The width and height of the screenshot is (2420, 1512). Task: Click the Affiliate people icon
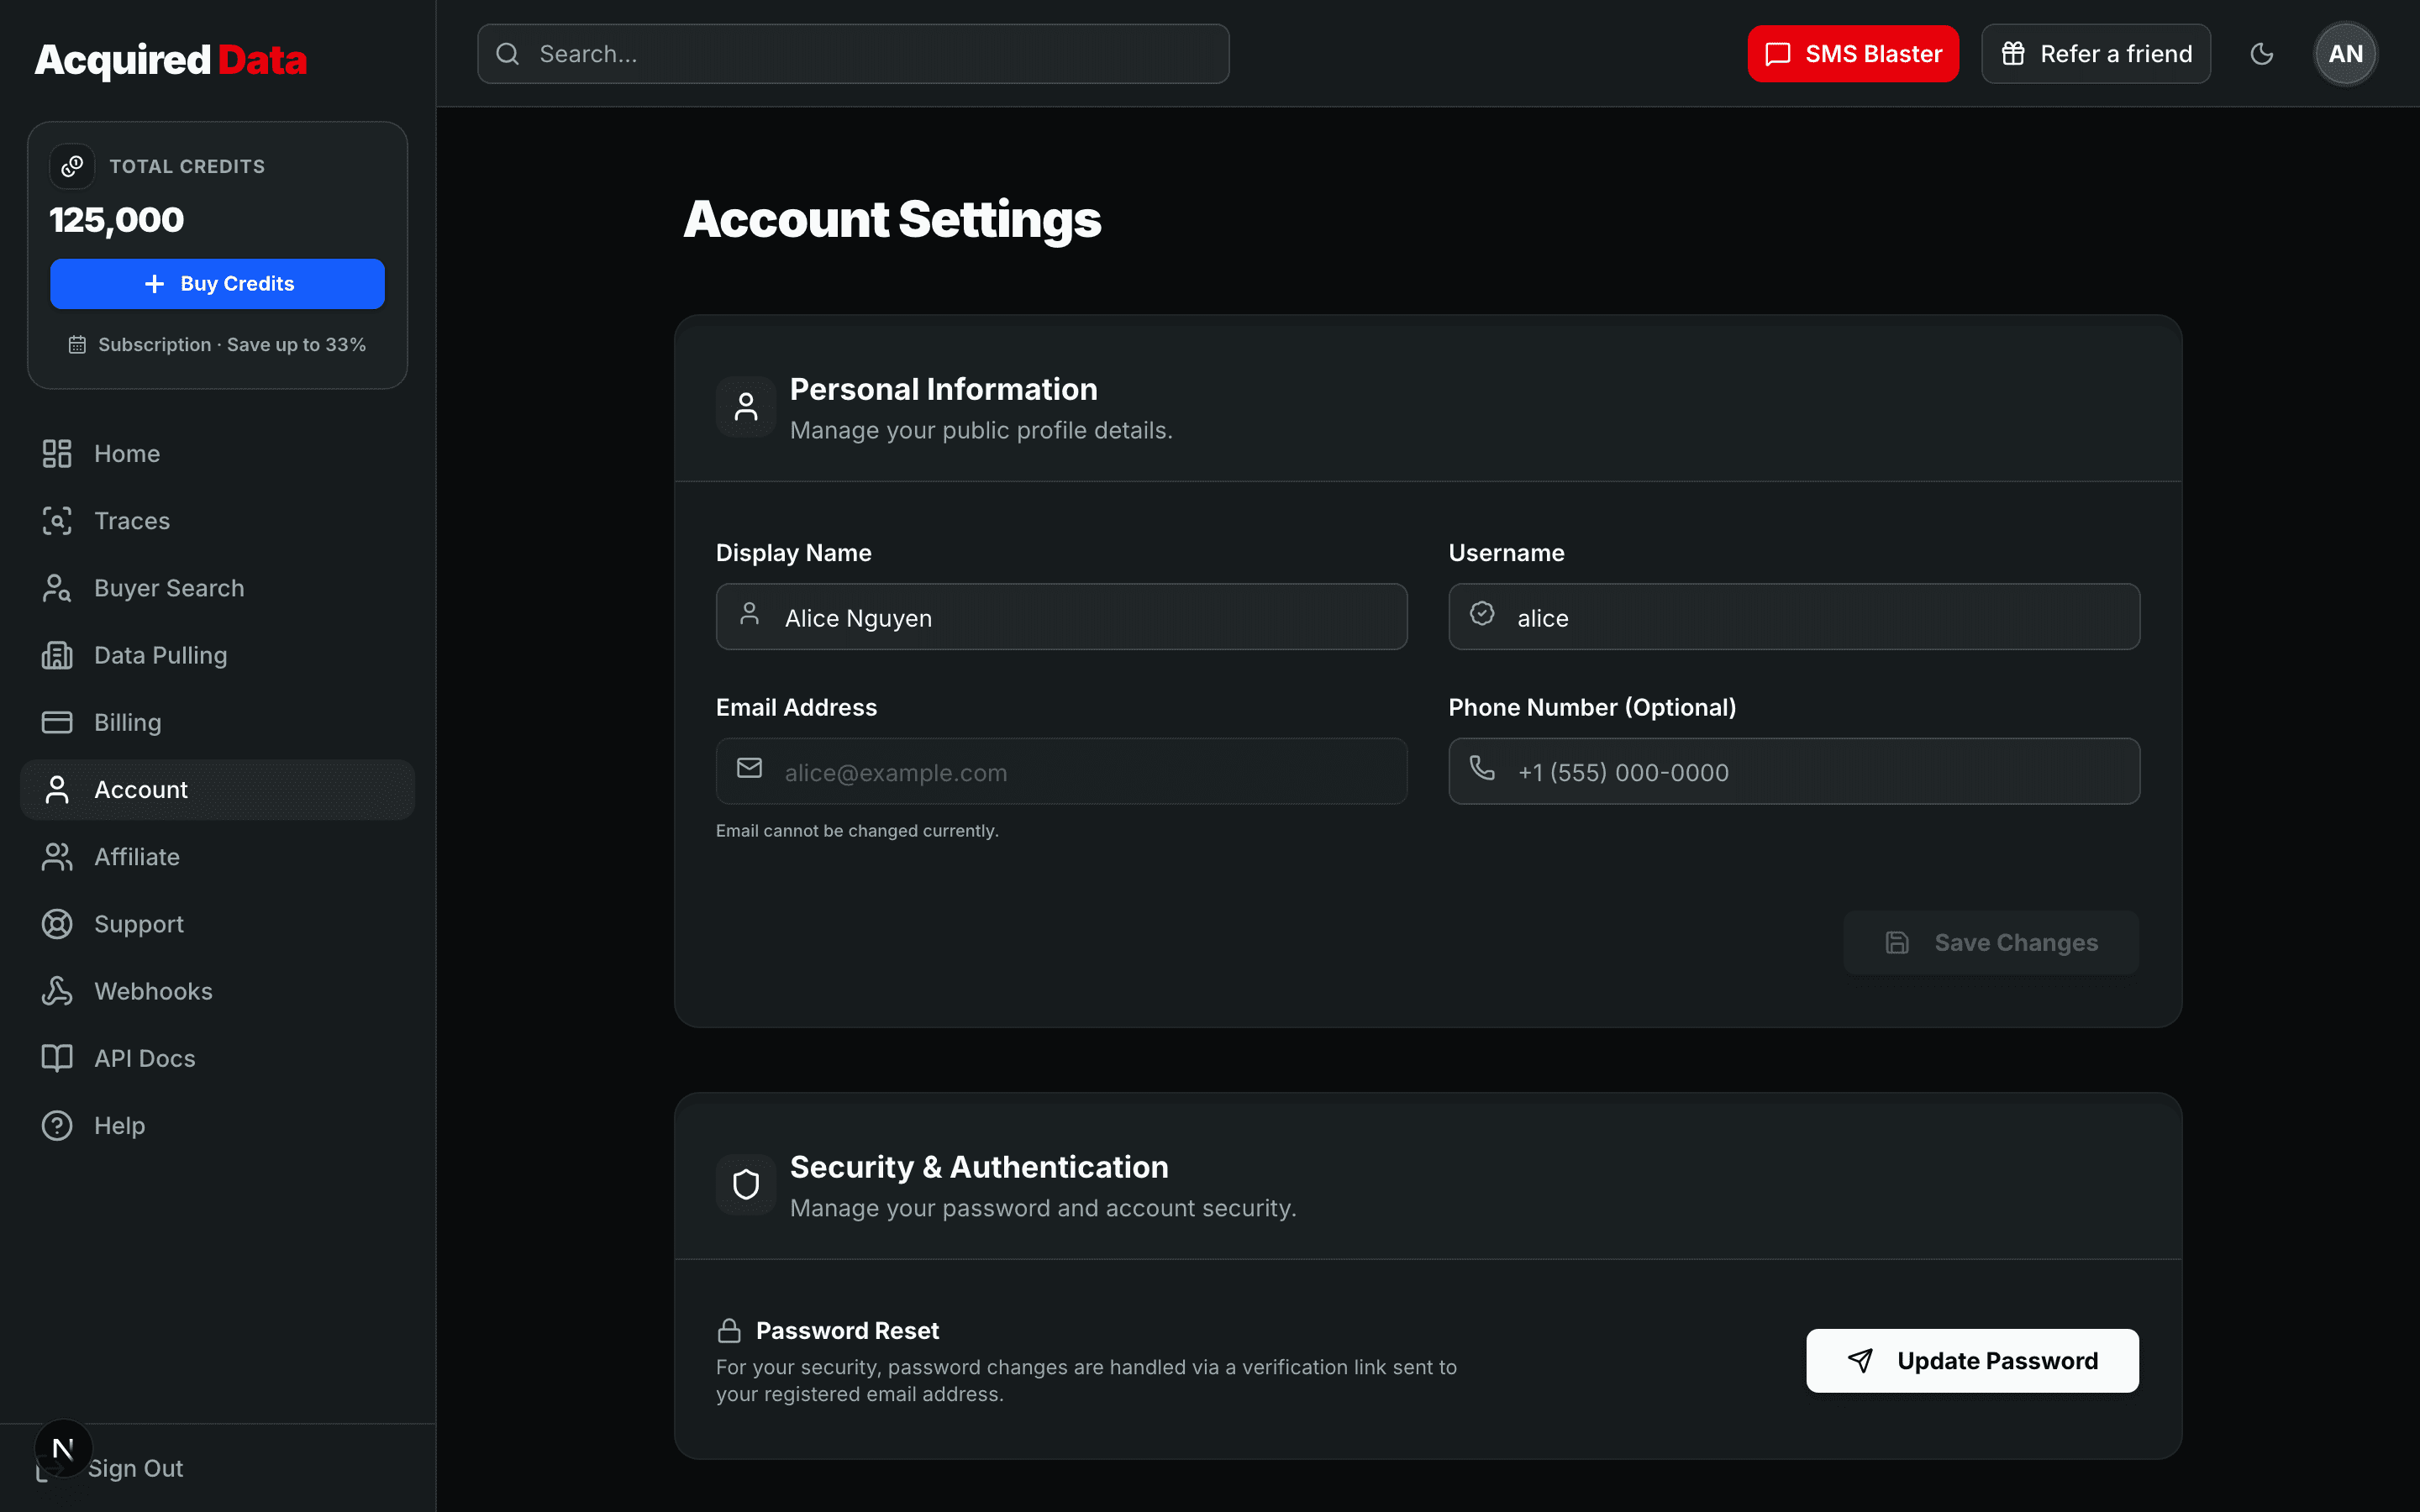click(57, 857)
